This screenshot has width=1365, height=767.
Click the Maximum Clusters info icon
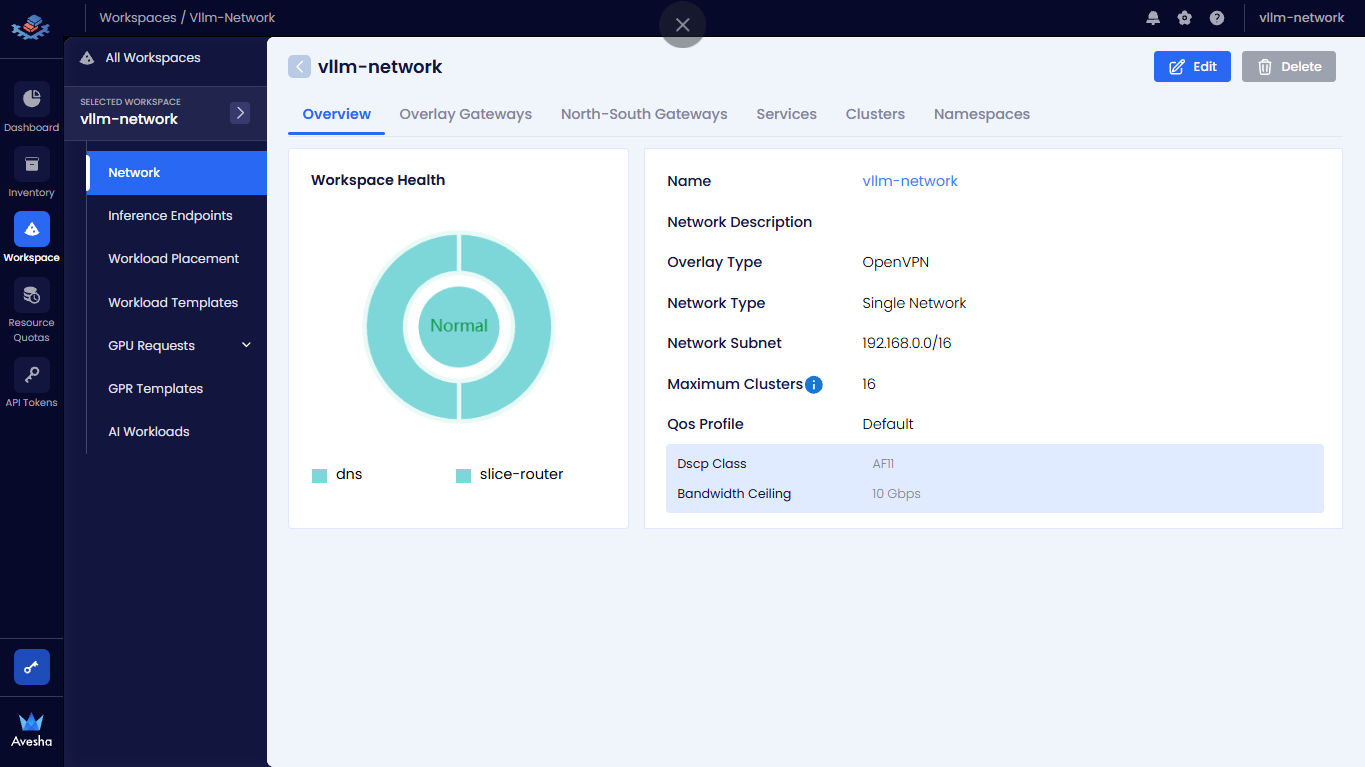tap(814, 385)
